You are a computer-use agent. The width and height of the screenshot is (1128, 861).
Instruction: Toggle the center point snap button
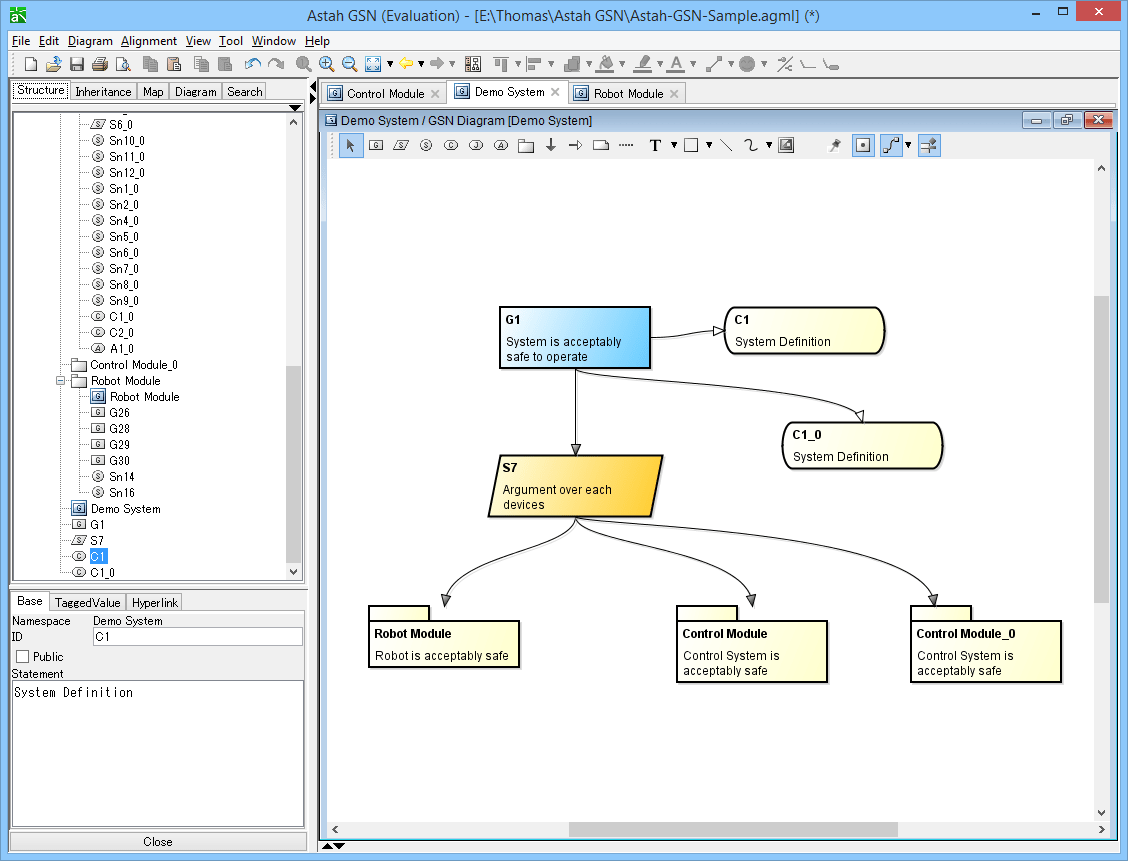pyautogui.click(x=863, y=145)
